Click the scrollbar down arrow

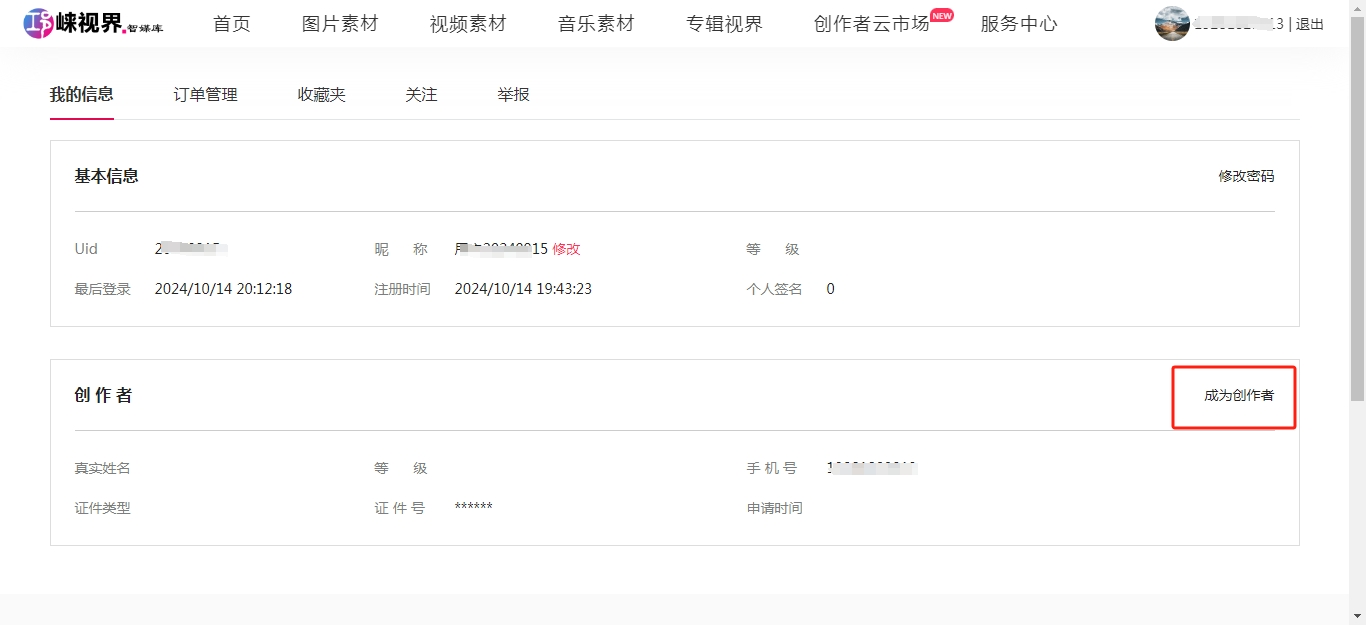(x=1357, y=616)
